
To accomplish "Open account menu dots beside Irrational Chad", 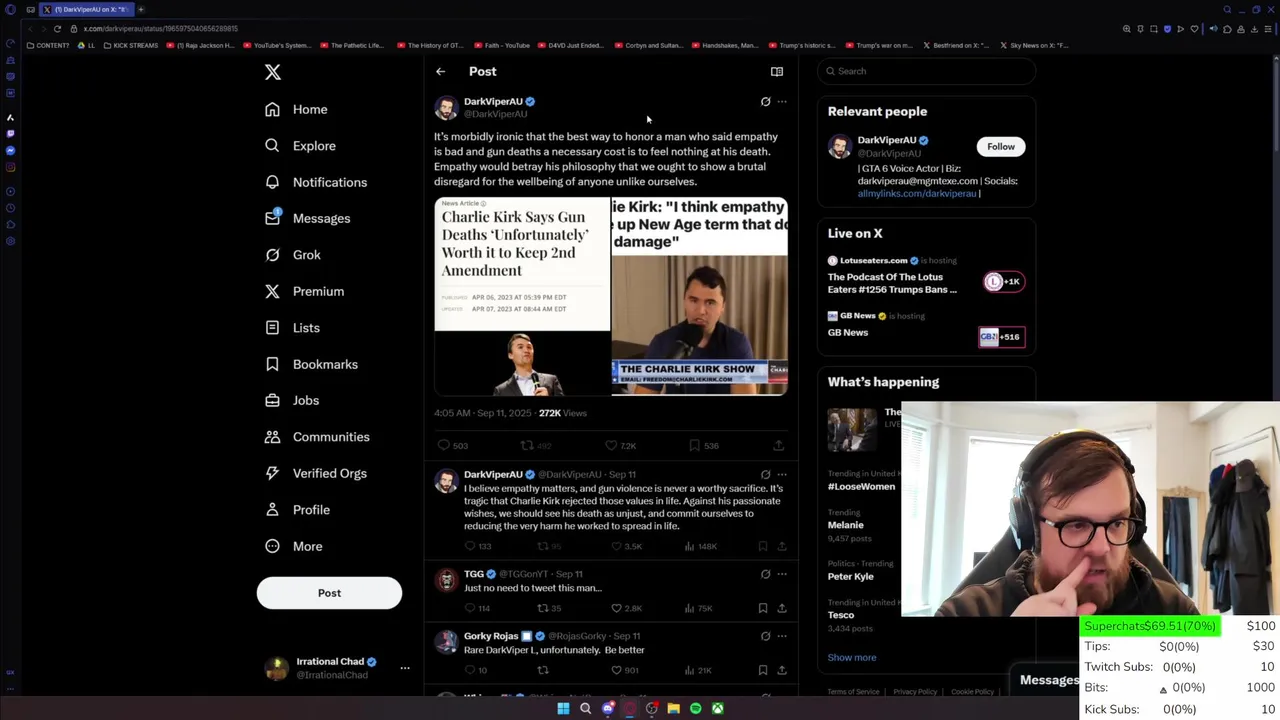I will [405, 668].
